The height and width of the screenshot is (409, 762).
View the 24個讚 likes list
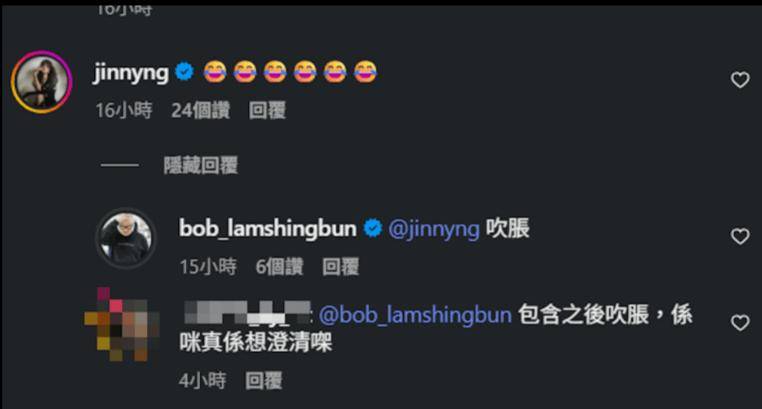(x=200, y=110)
